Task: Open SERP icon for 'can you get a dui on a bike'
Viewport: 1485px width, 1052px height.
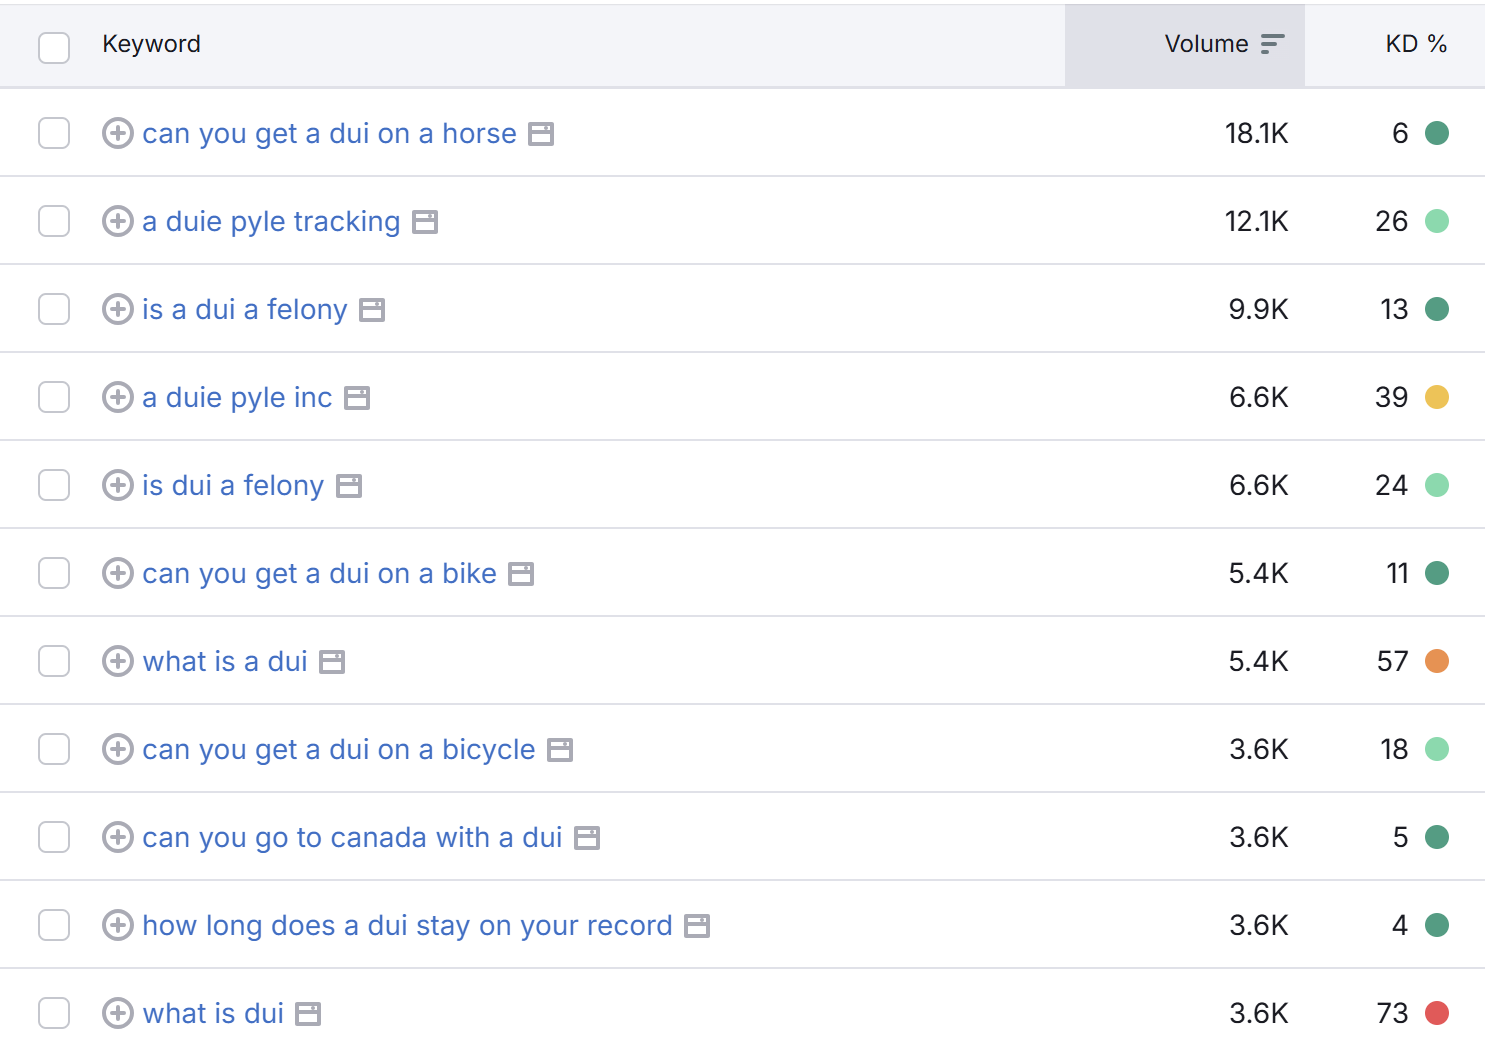Action: click(521, 574)
